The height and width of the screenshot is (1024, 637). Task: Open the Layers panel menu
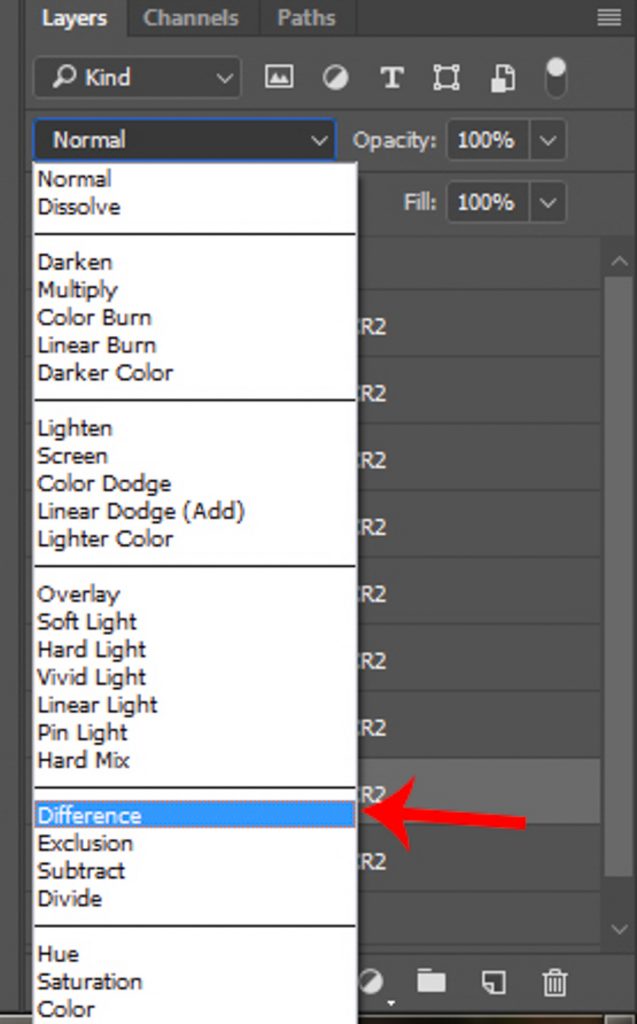pos(608,17)
